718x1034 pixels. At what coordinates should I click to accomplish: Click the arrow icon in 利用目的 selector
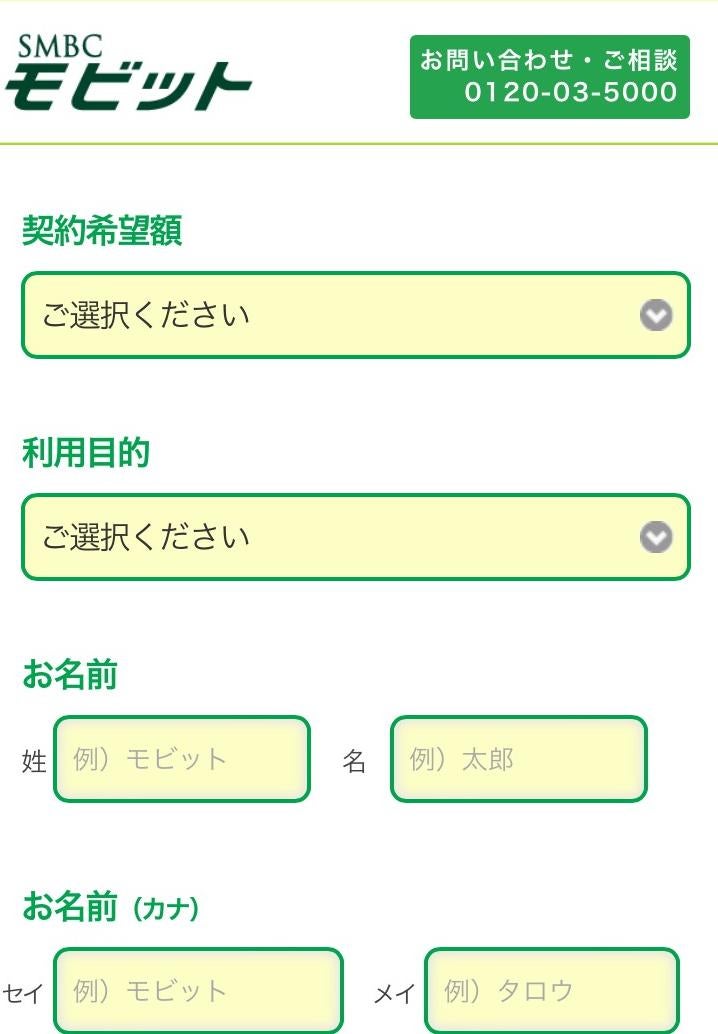click(x=656, y=538)
